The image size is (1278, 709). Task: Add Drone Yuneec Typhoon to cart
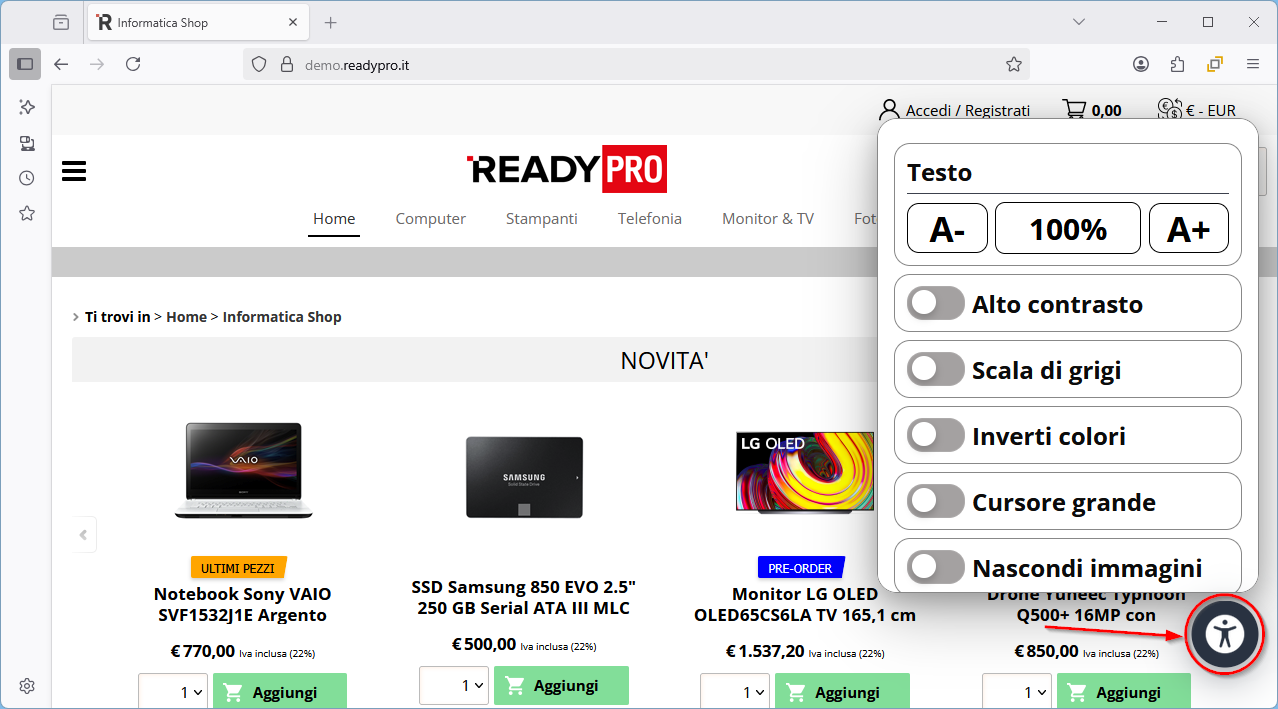tap(1124, 692)
